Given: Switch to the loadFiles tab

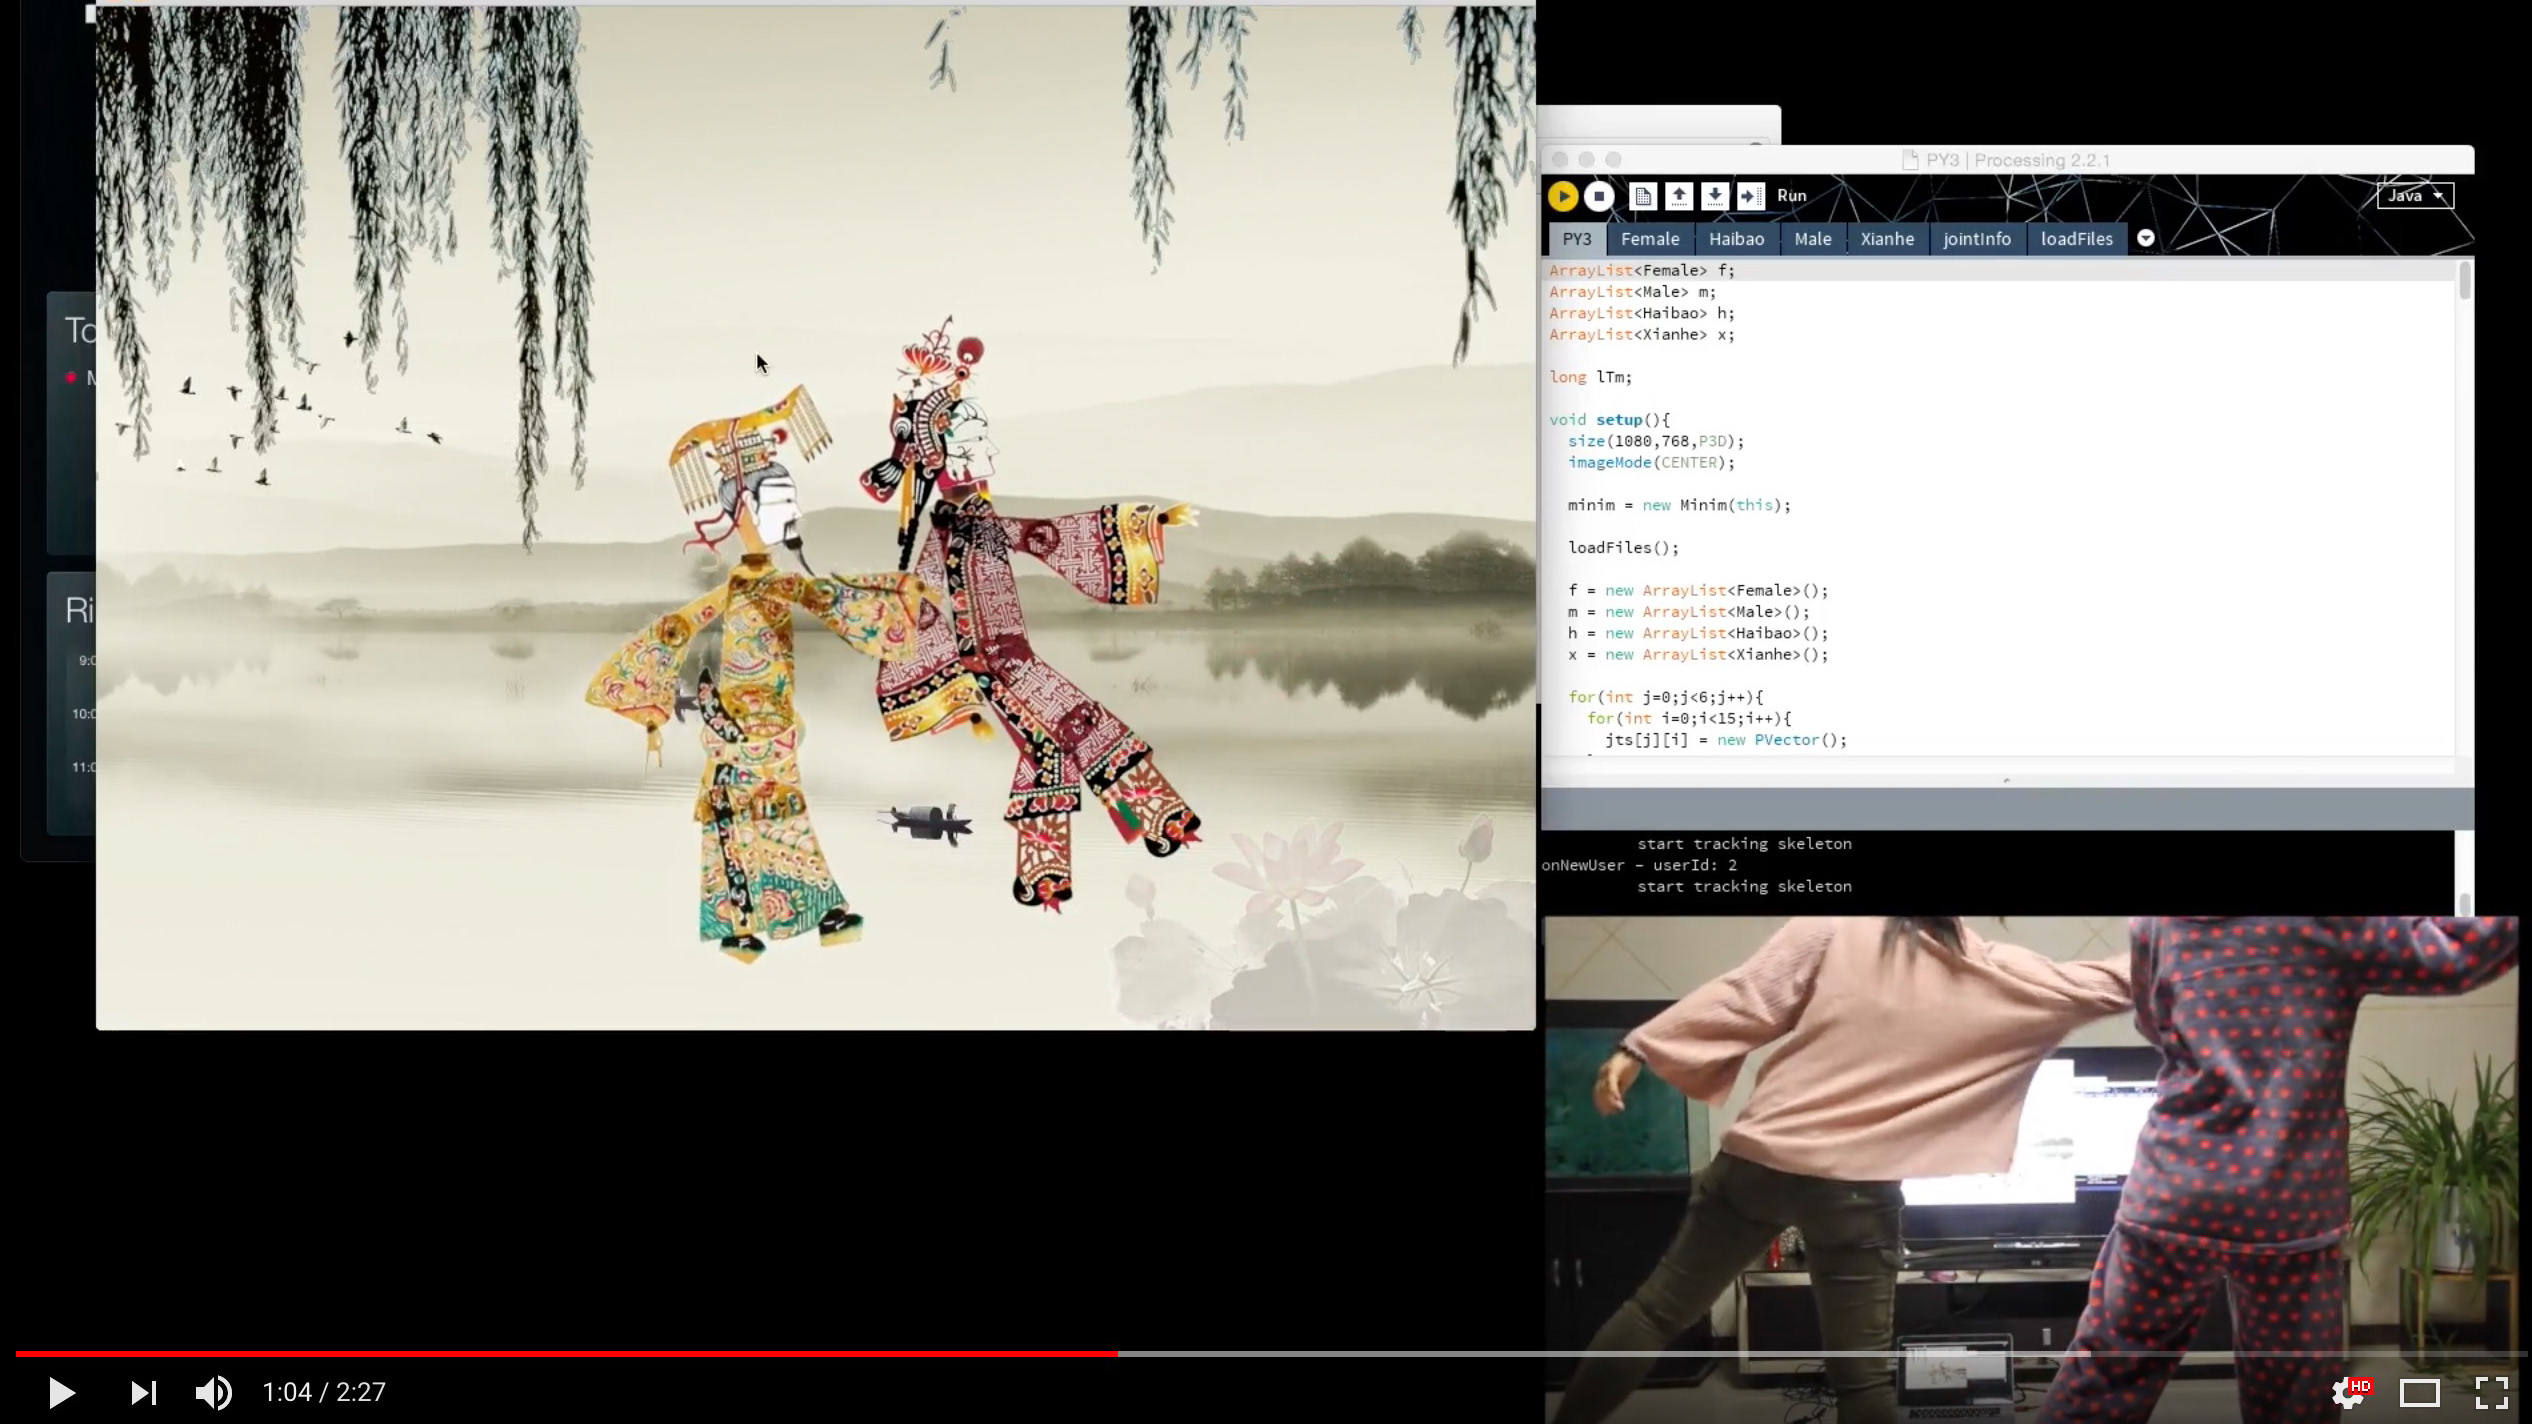Looking at the screenshot, I should [x=2077, y=239].
